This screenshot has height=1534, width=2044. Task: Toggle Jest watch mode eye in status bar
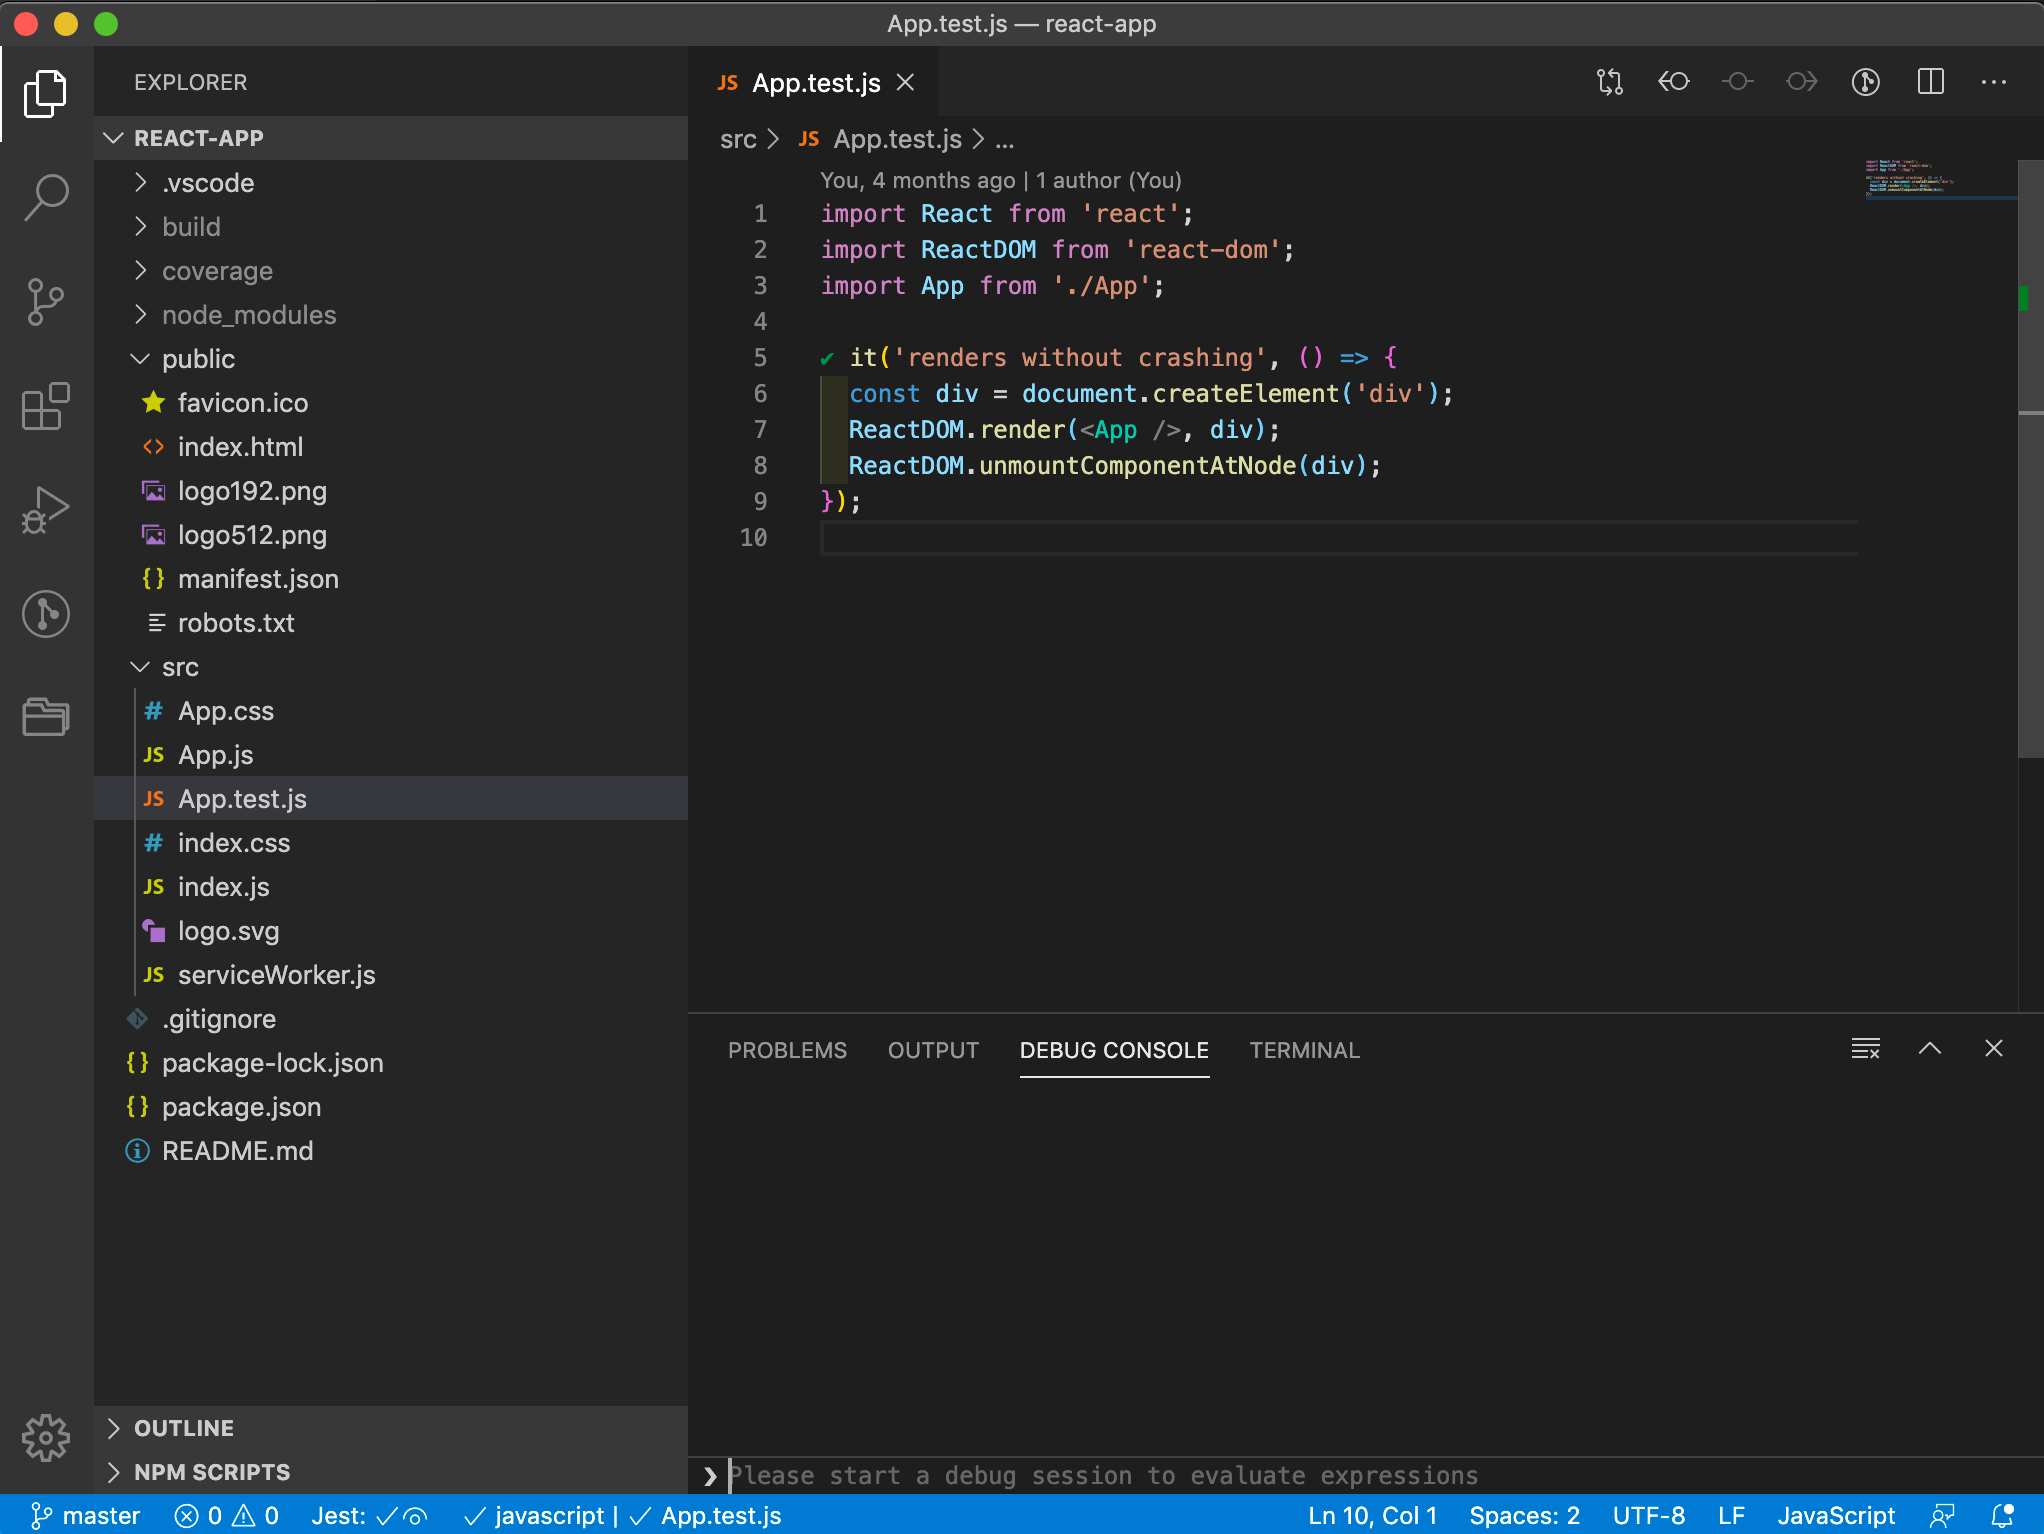tap(415, 1515)
